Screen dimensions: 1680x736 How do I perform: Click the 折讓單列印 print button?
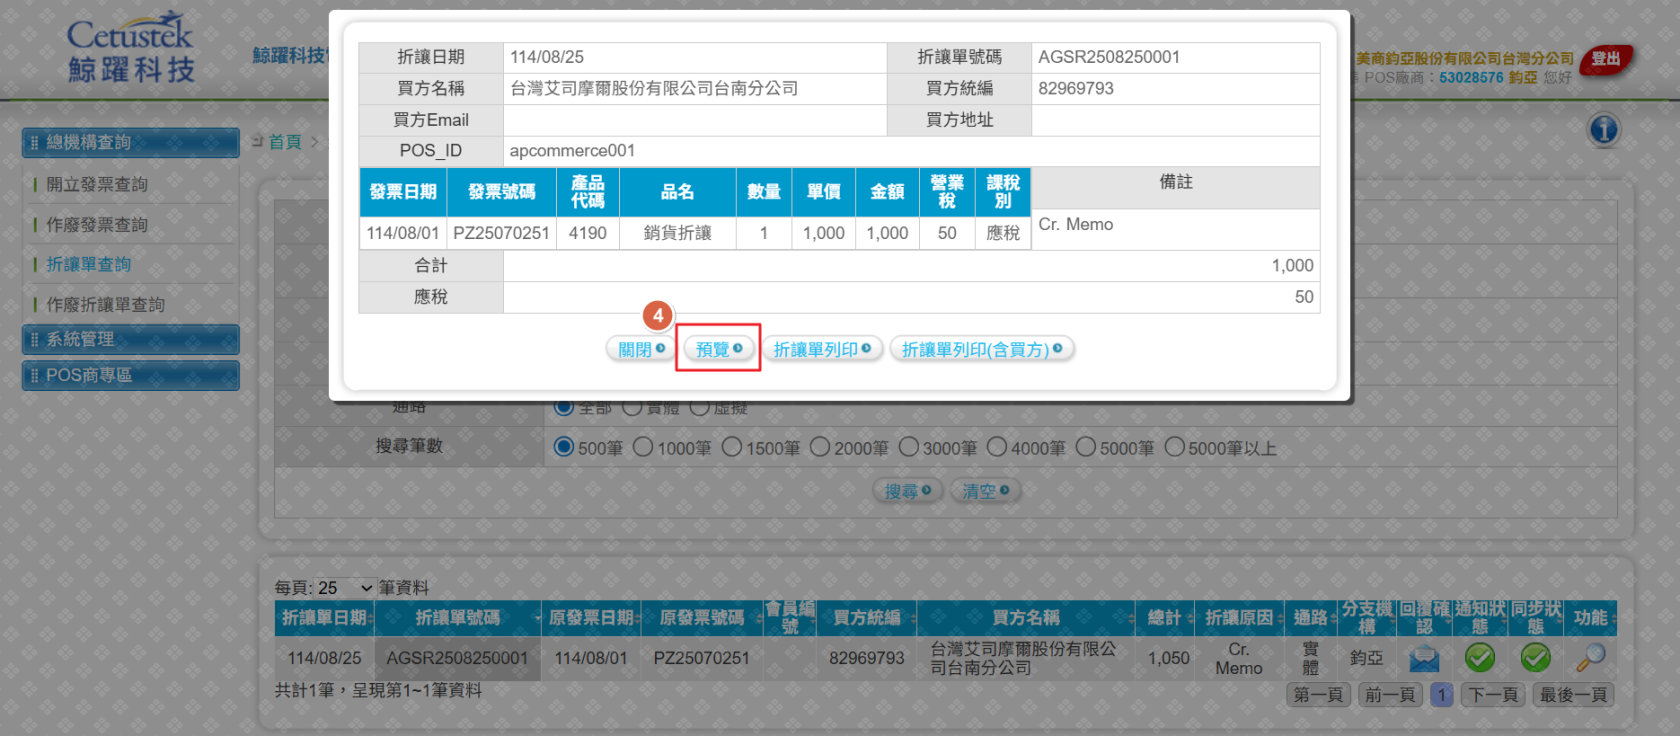click(822, 349)
